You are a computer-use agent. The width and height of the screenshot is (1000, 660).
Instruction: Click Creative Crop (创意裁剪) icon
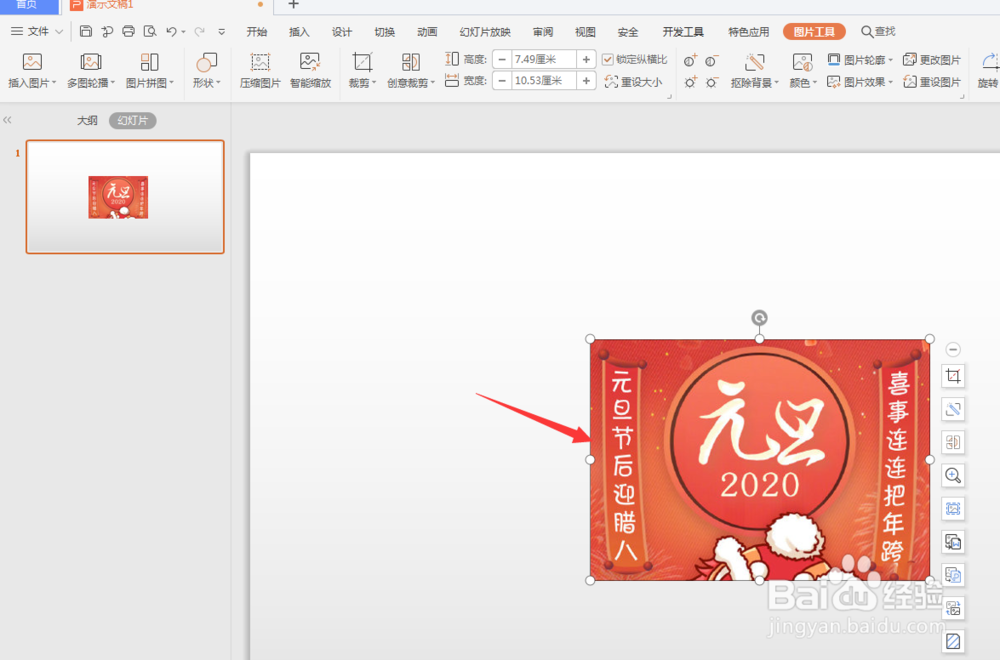click(411, 62)
